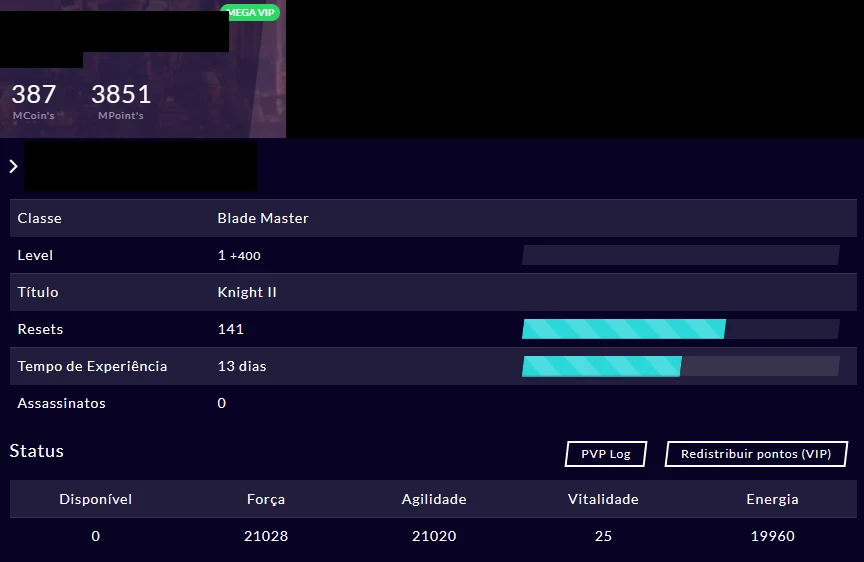Click the Resets value 141

coord(230,329)
